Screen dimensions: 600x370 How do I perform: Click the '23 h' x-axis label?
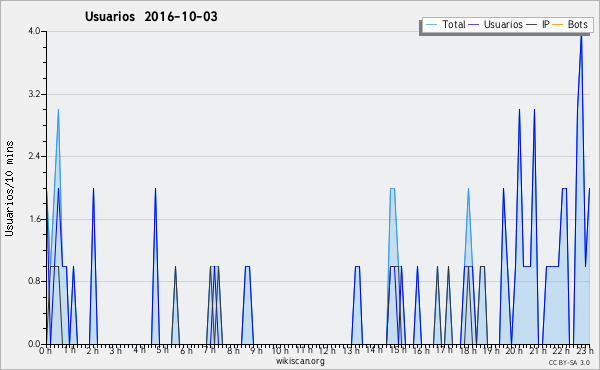(585, 350)
